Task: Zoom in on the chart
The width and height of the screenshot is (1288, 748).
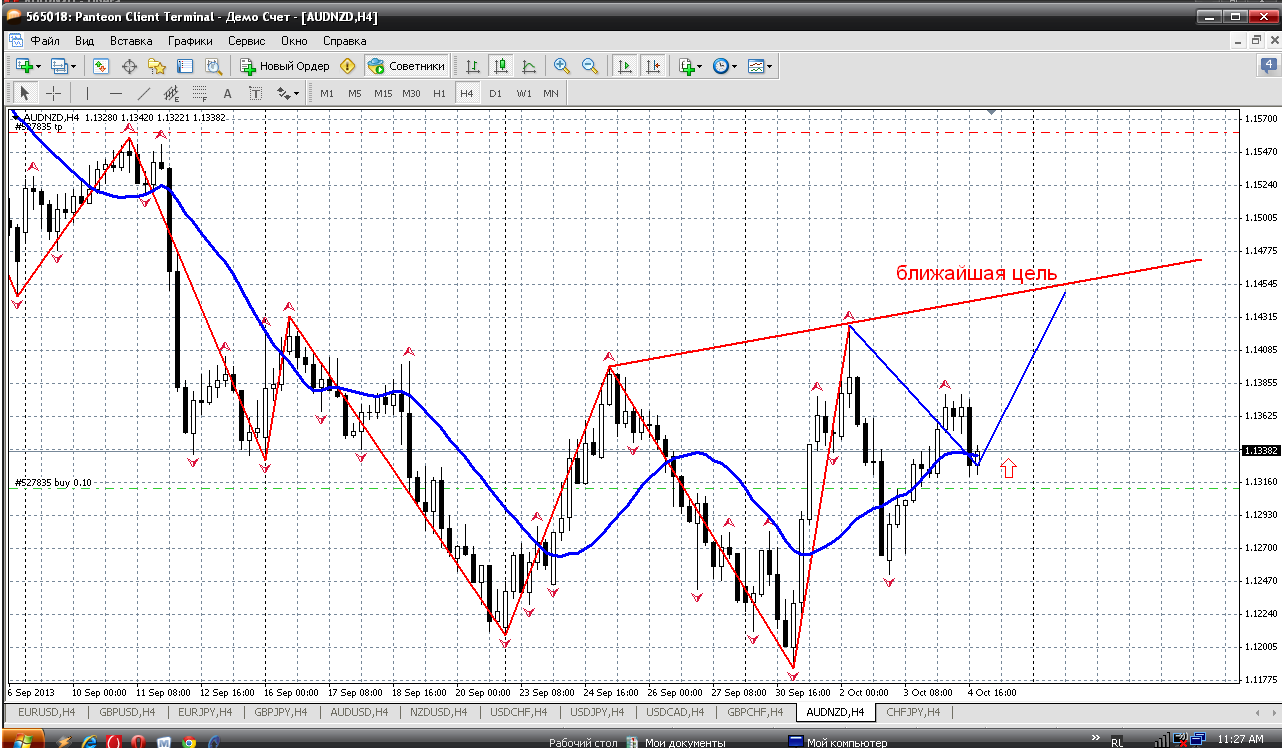Action: 562,66
